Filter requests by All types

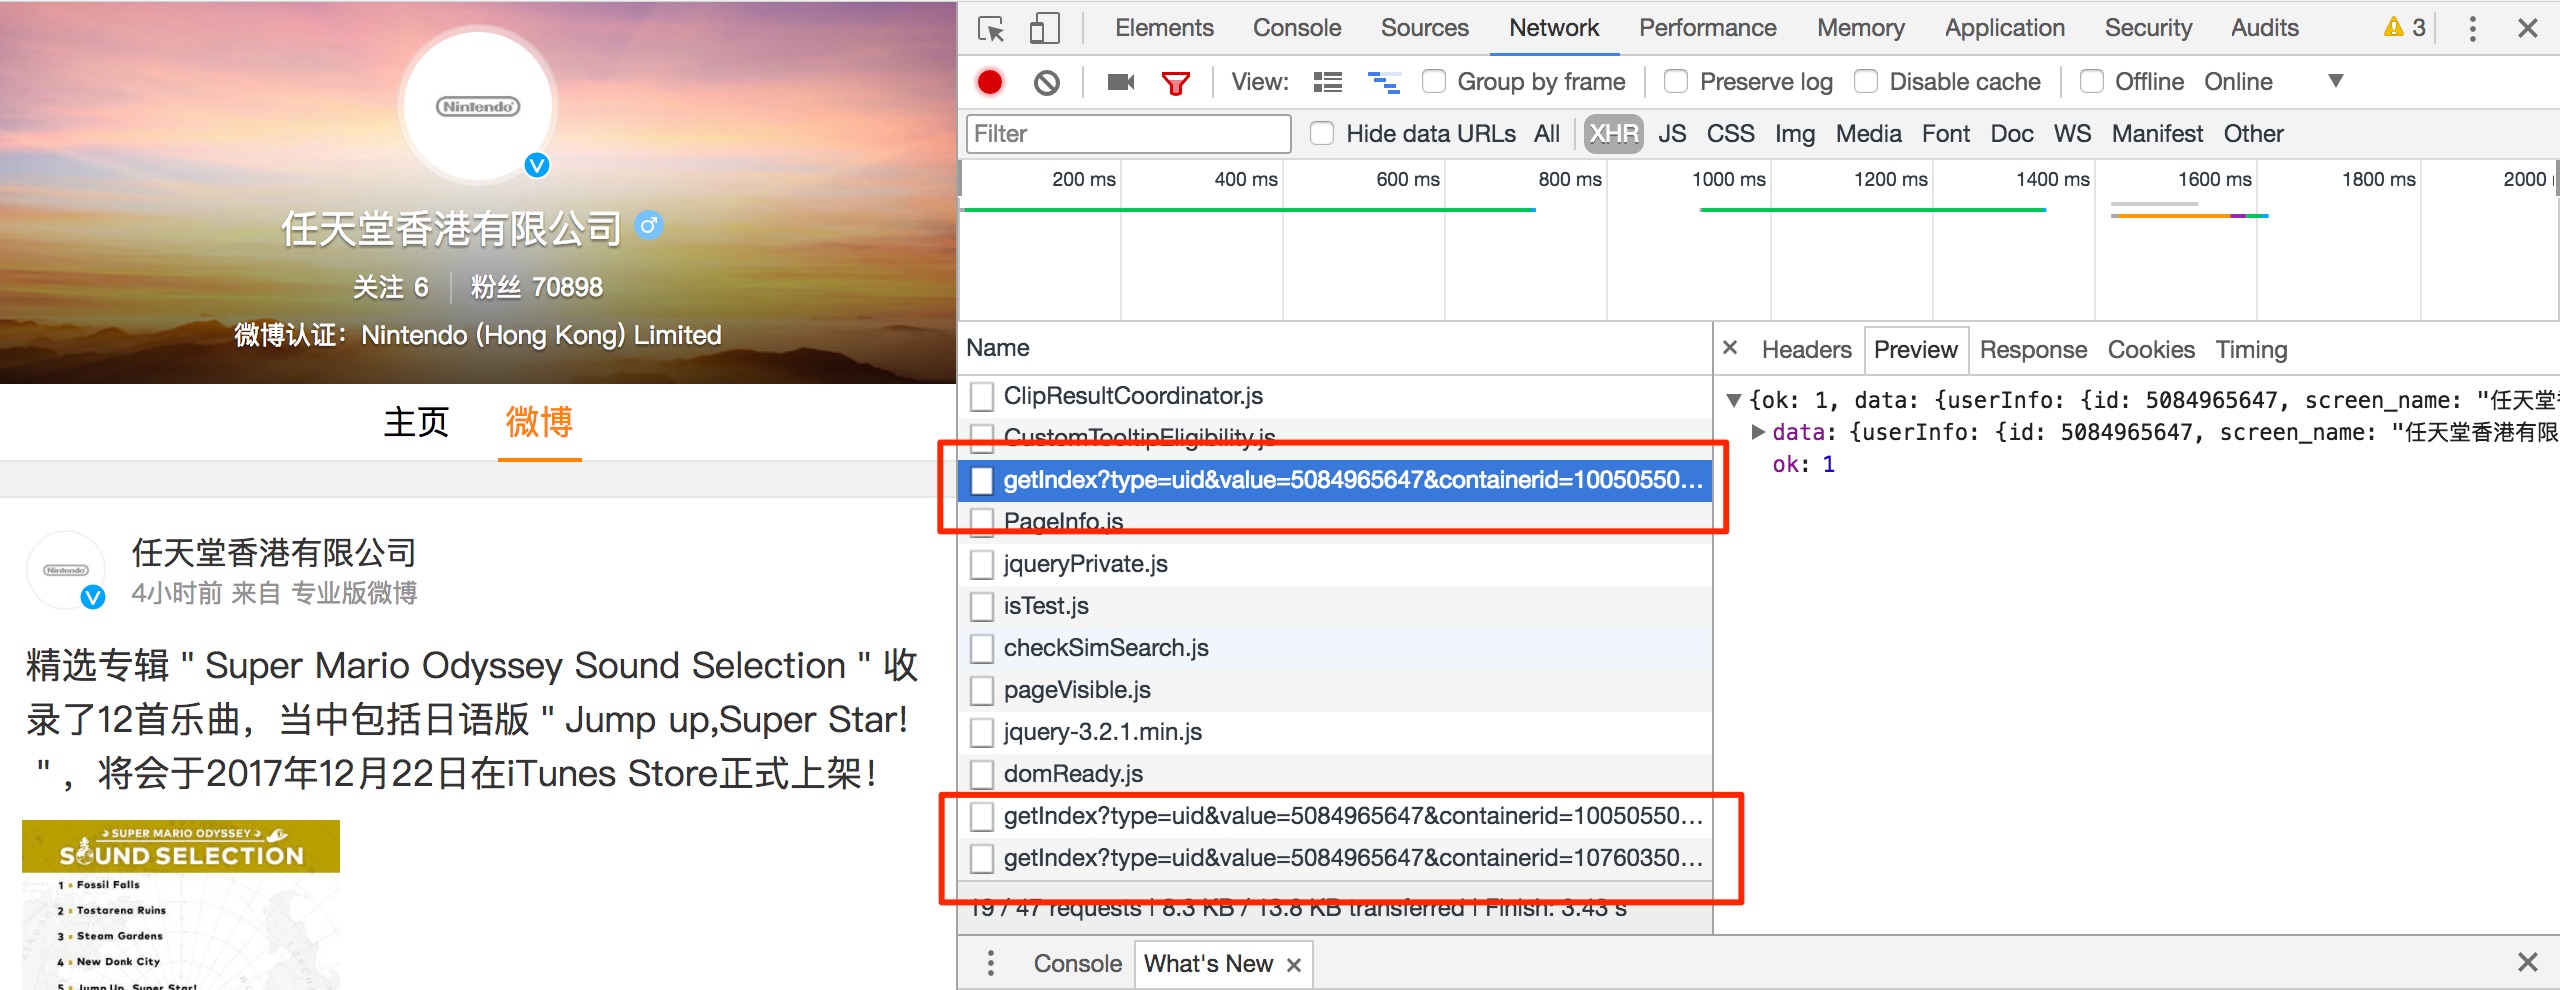(1547, 133)
